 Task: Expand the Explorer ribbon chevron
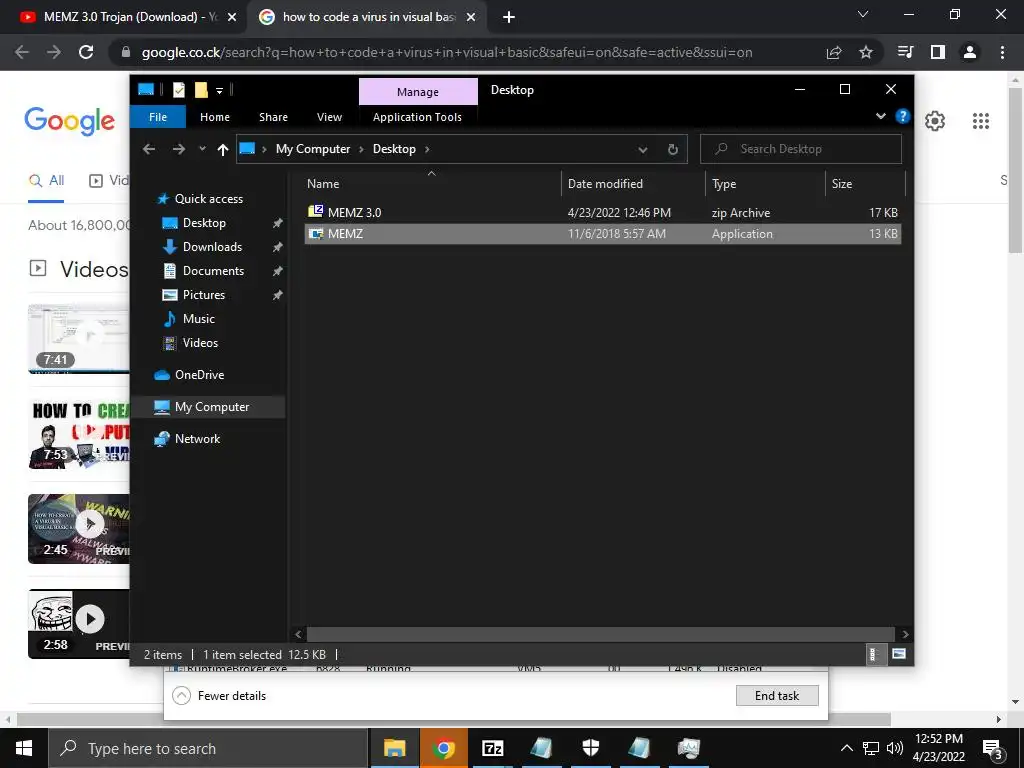coord(880,116)
